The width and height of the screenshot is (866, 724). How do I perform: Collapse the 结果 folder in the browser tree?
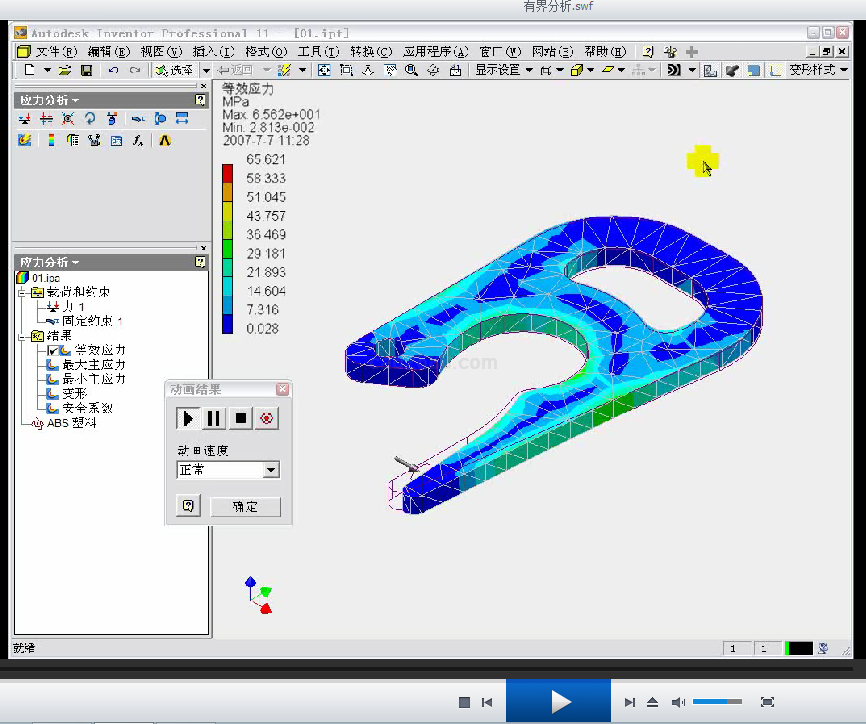coord(21,336)
